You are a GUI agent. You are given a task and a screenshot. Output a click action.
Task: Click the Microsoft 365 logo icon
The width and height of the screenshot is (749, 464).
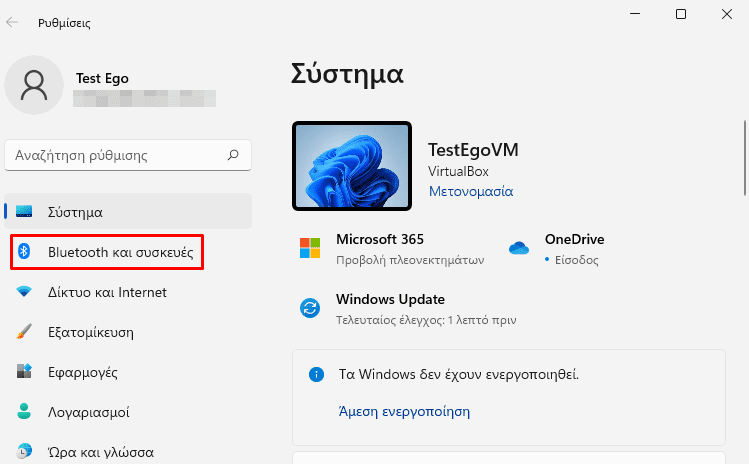[x=310, y=248]
